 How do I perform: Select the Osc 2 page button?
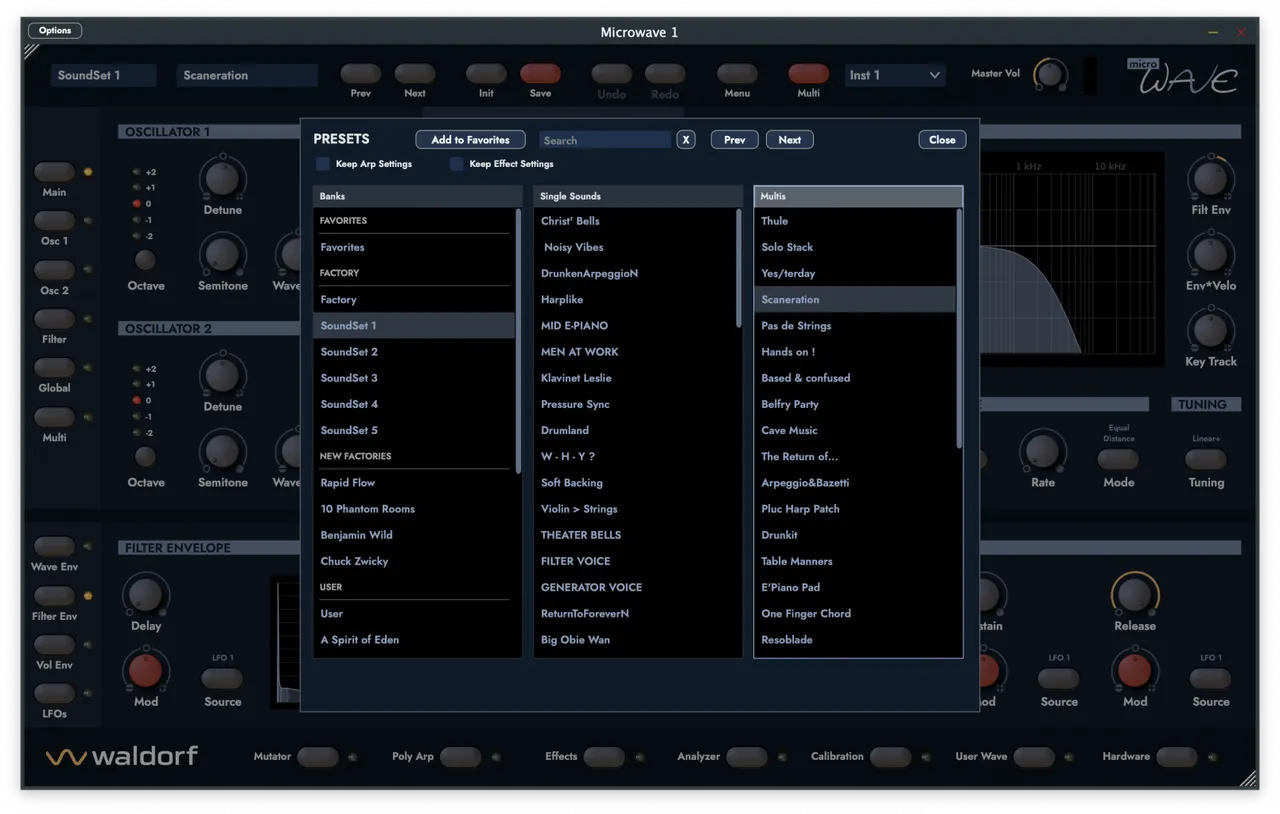tap(54, 270)
